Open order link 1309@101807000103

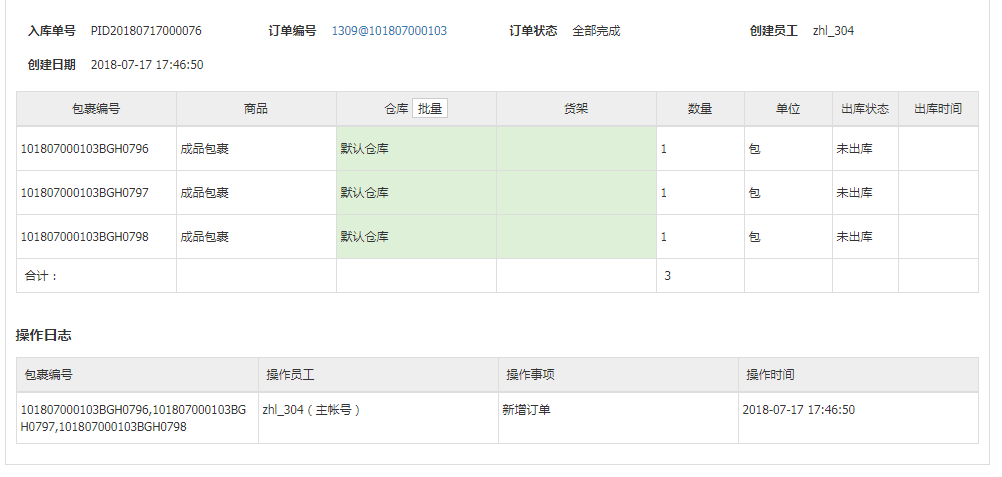(389, 31)
